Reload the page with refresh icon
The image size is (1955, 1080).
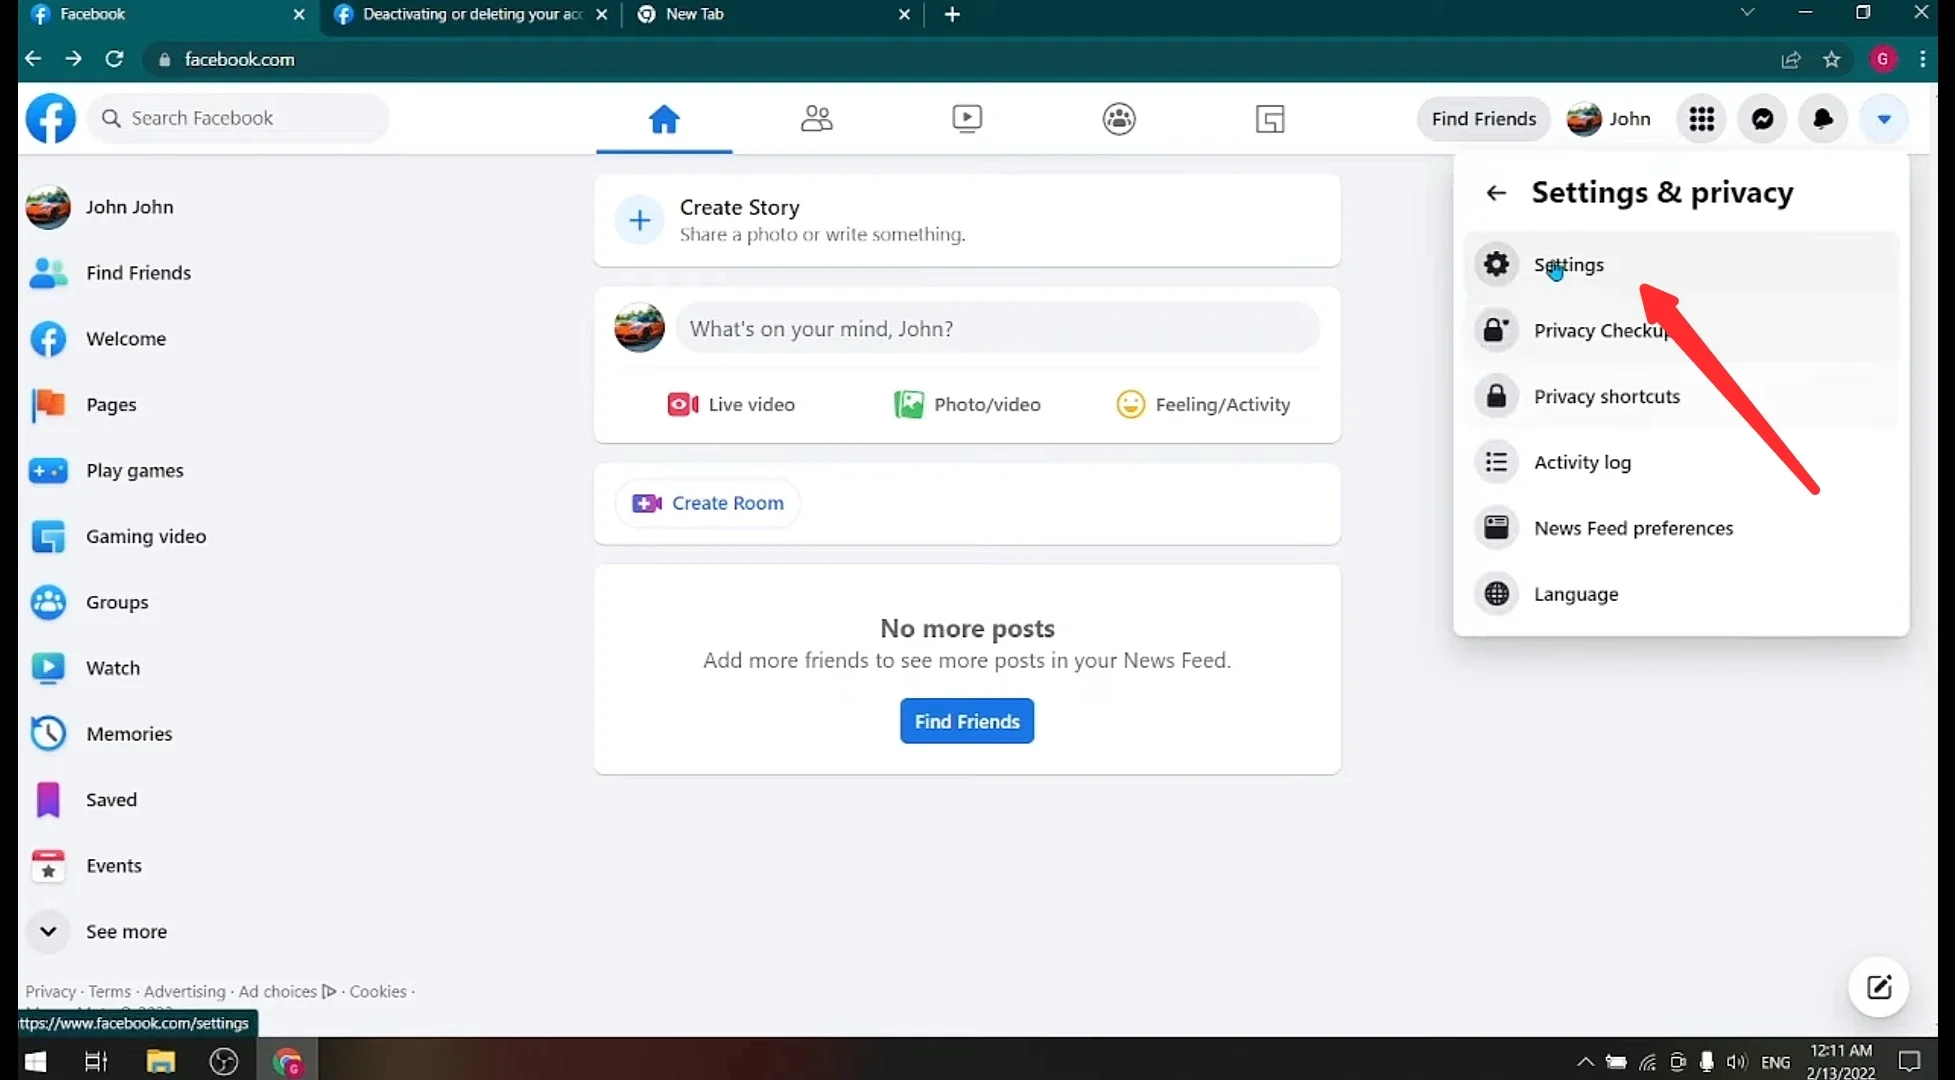click(x=115, y=59)
